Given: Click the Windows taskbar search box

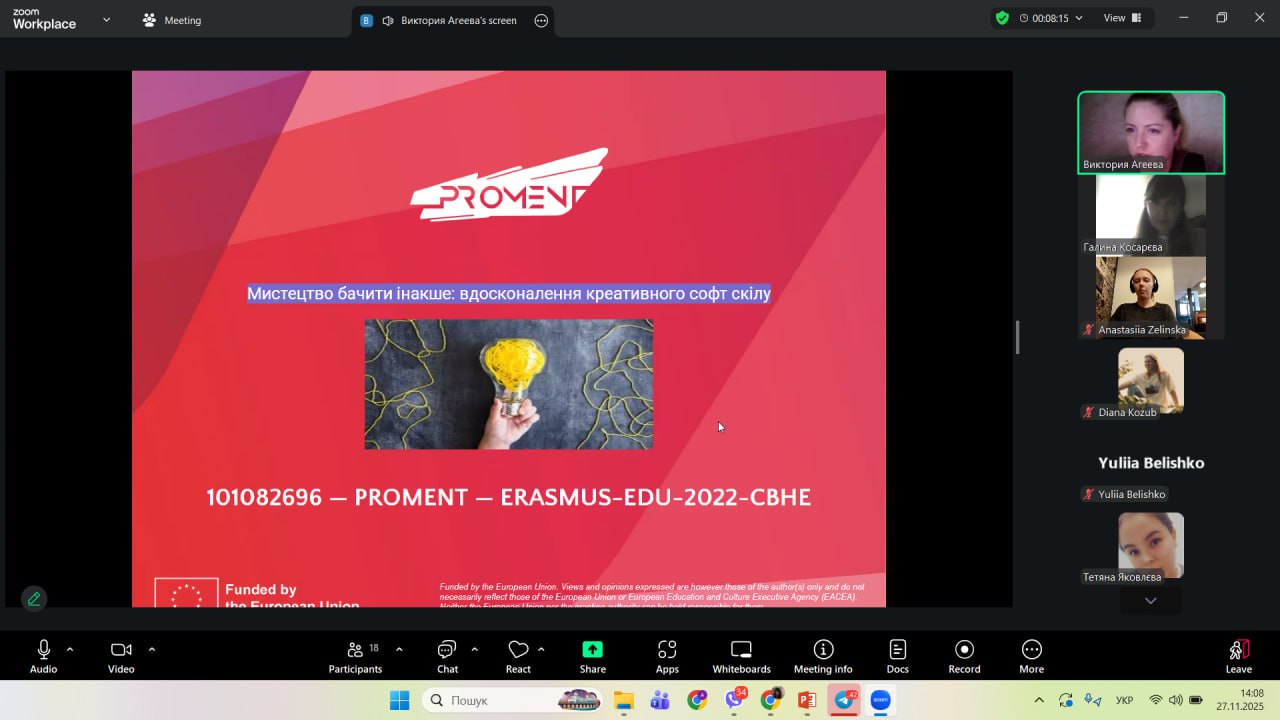Looking at the screenshot, I should [x=512, y=700].
